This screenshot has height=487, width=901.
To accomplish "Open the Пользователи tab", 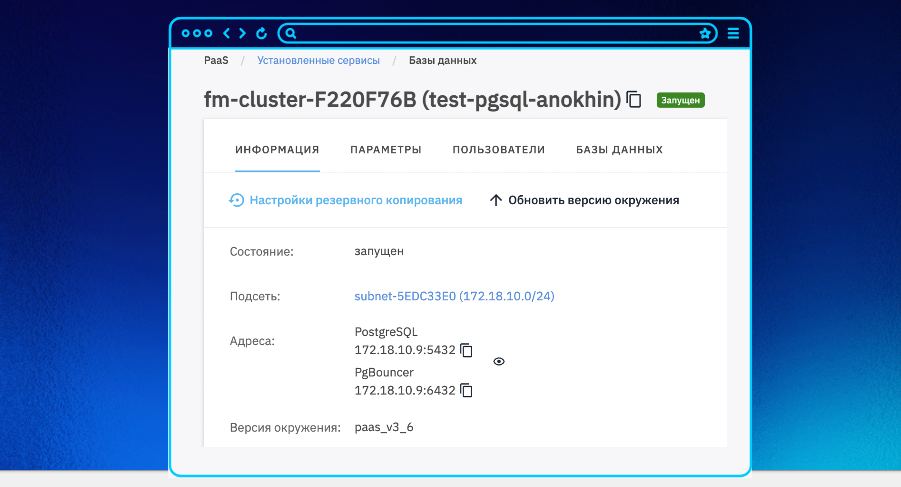I will [498, 150].
